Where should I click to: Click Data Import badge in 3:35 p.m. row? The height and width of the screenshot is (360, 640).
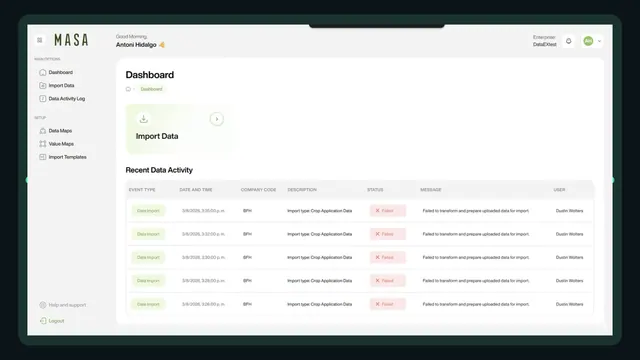coord(148,211)
